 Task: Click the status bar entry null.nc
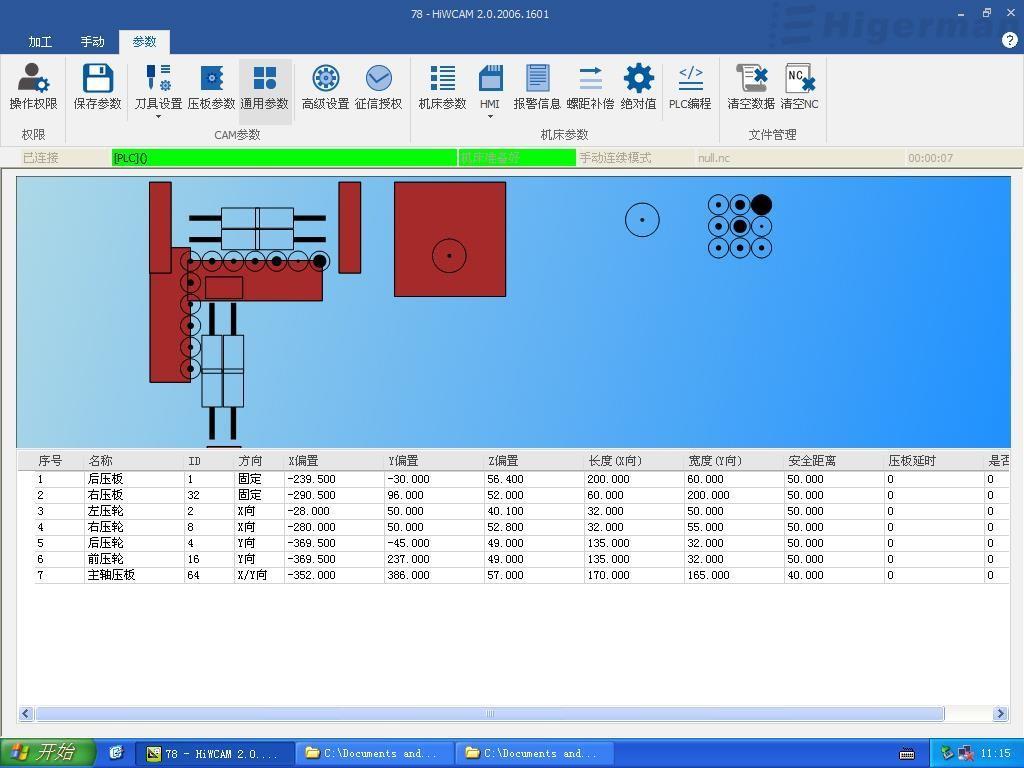pyautogui.click(x=714, y=158)
